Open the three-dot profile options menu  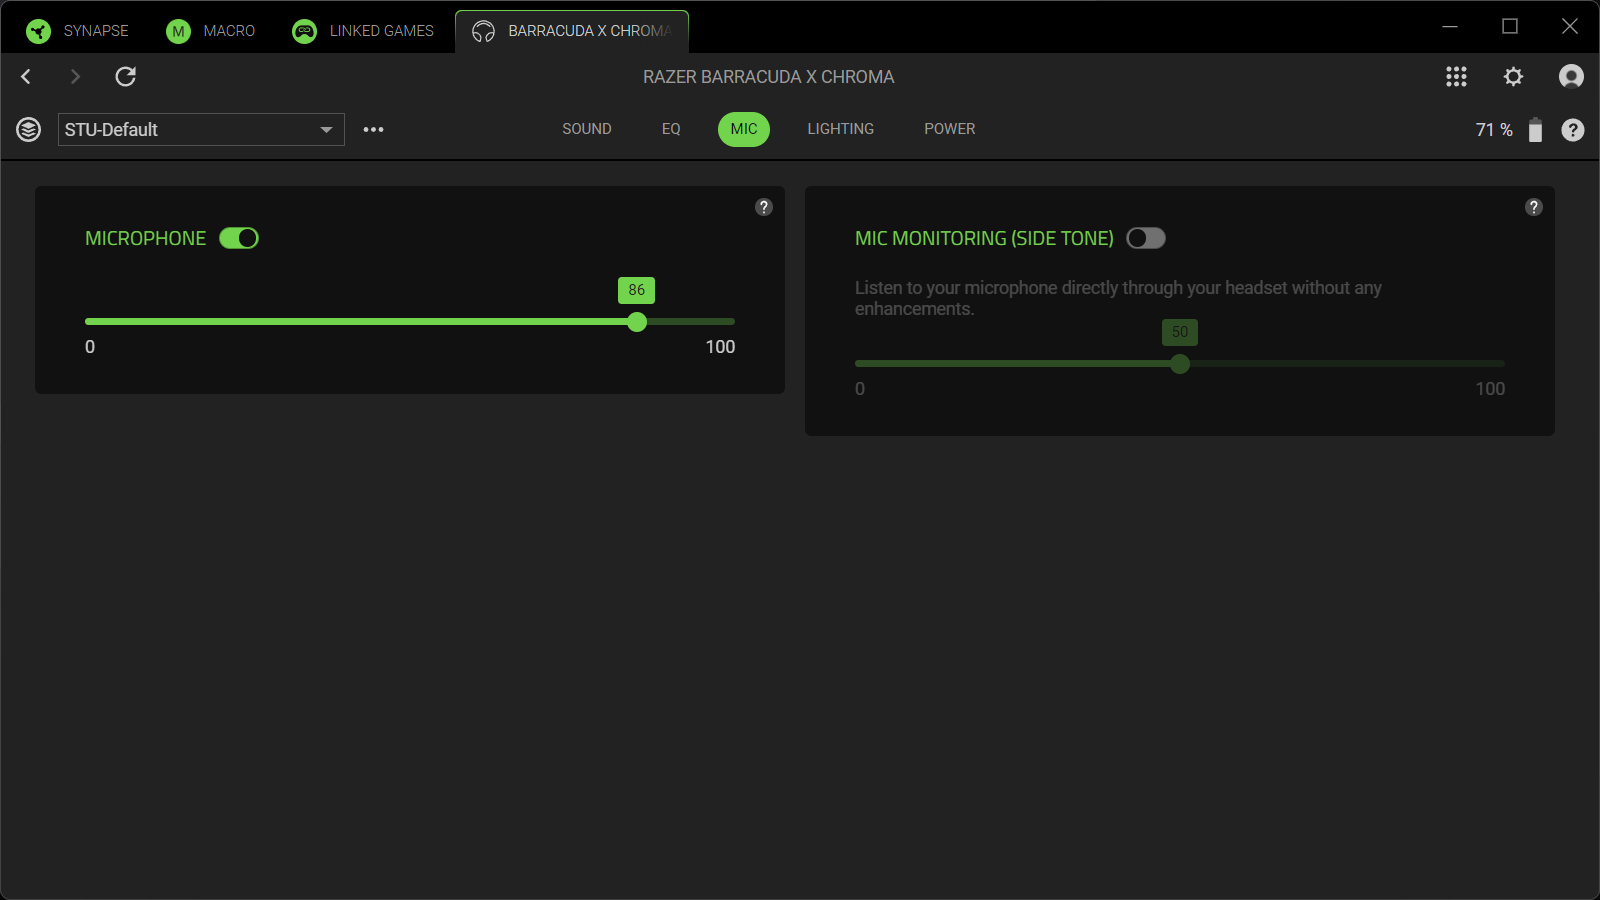pos(373,129)
